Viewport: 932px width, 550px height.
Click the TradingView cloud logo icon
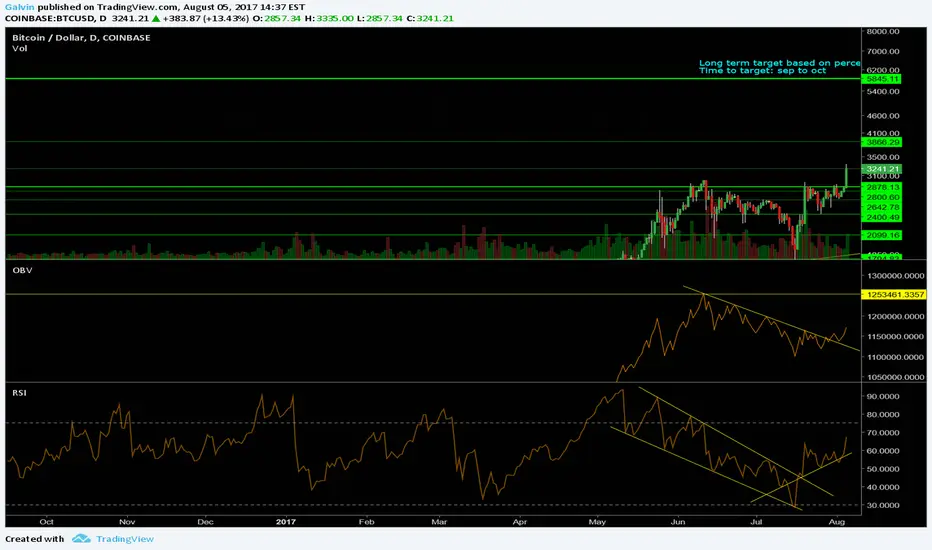[x=81, y=539]
